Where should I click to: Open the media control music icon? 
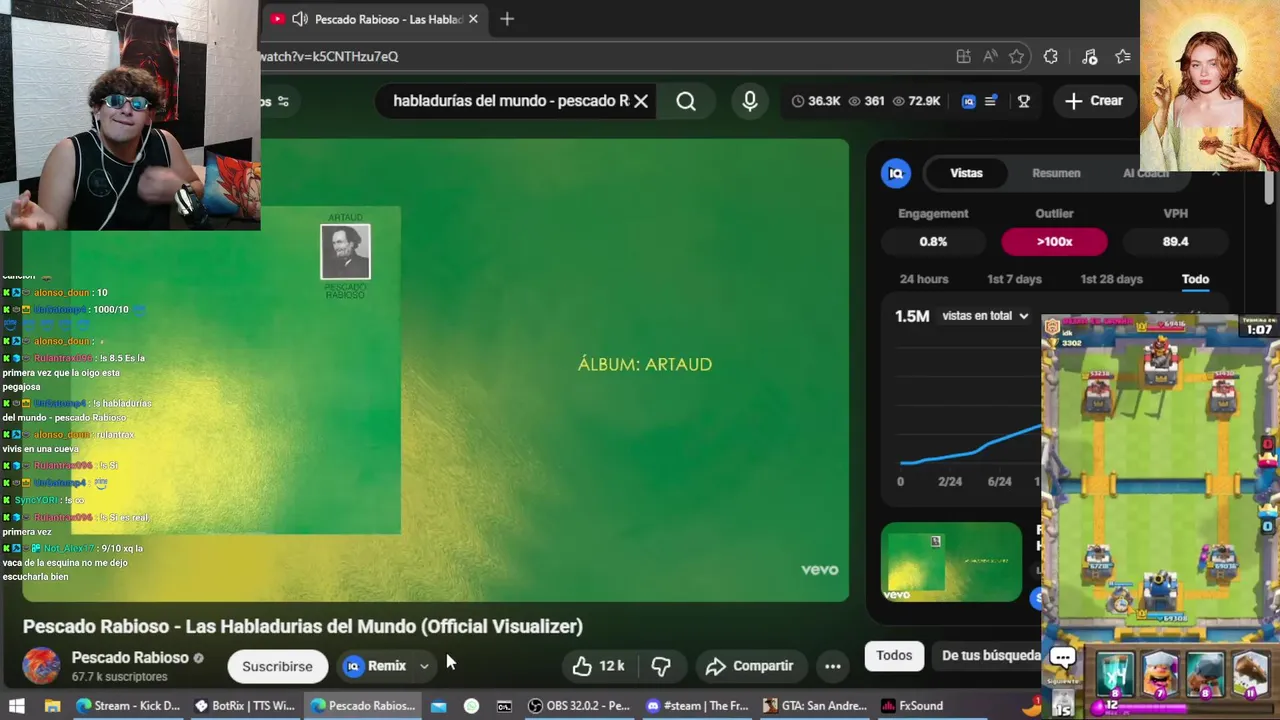(x=1090, y=57)
